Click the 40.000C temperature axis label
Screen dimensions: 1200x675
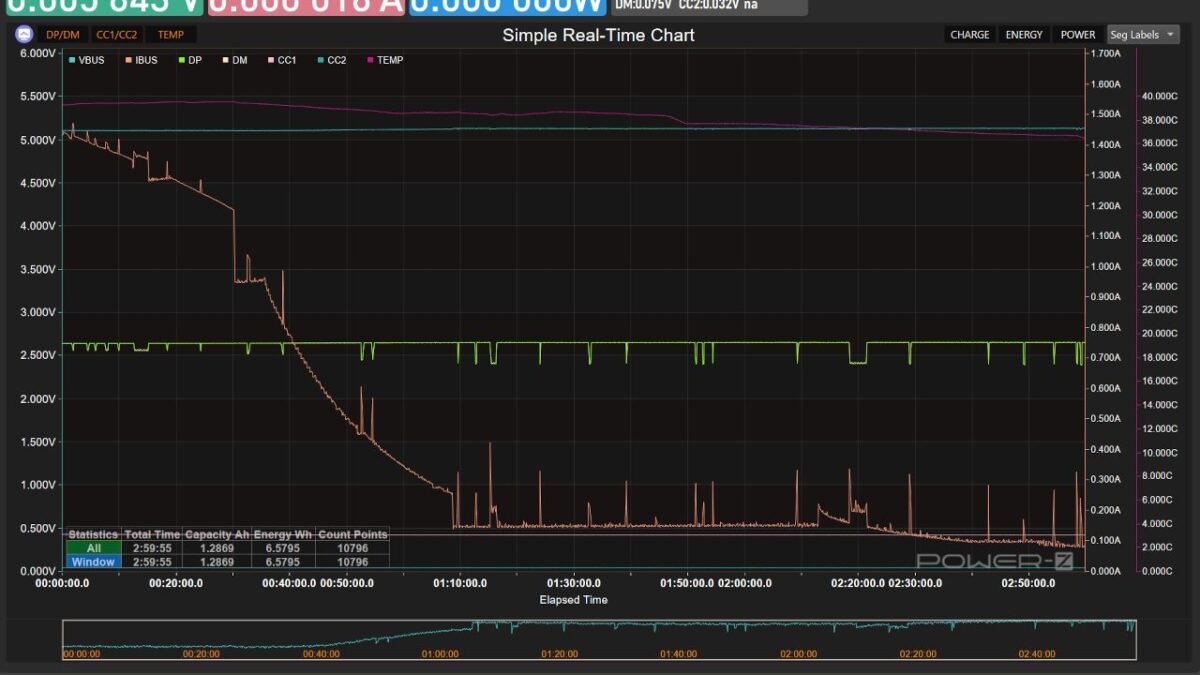point(1160,96)
